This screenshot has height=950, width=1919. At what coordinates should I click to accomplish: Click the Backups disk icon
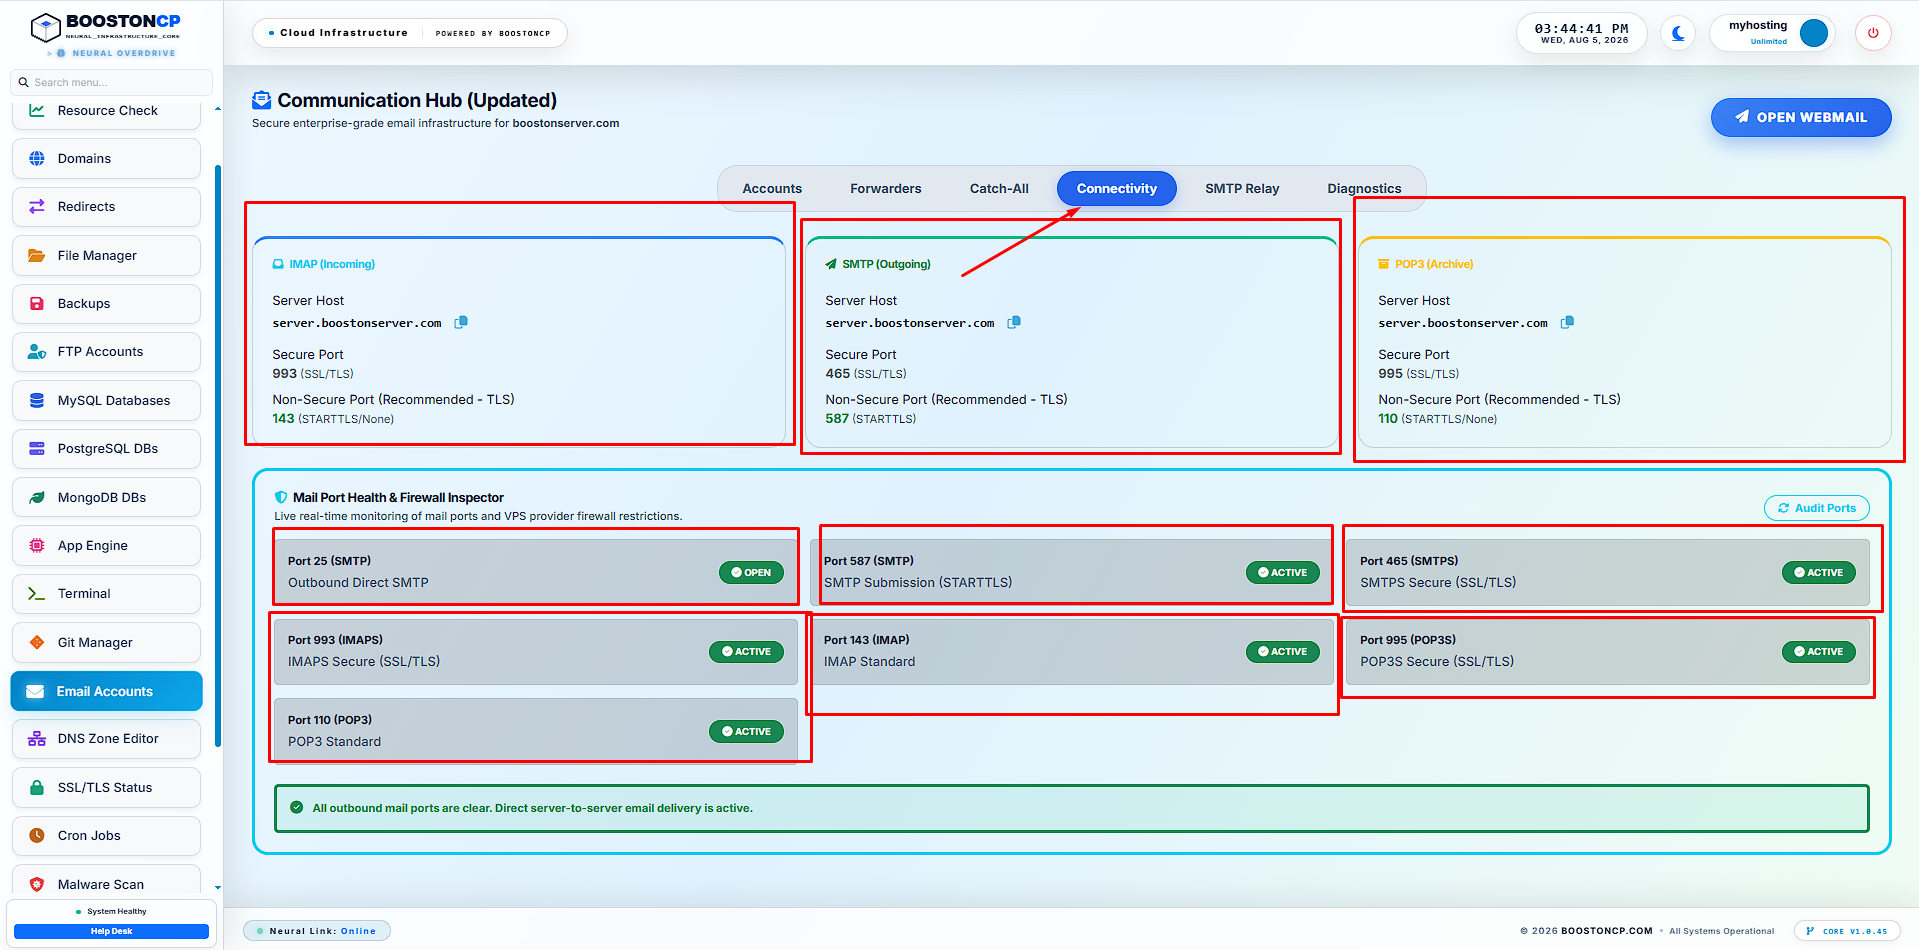tap(37, 303)
